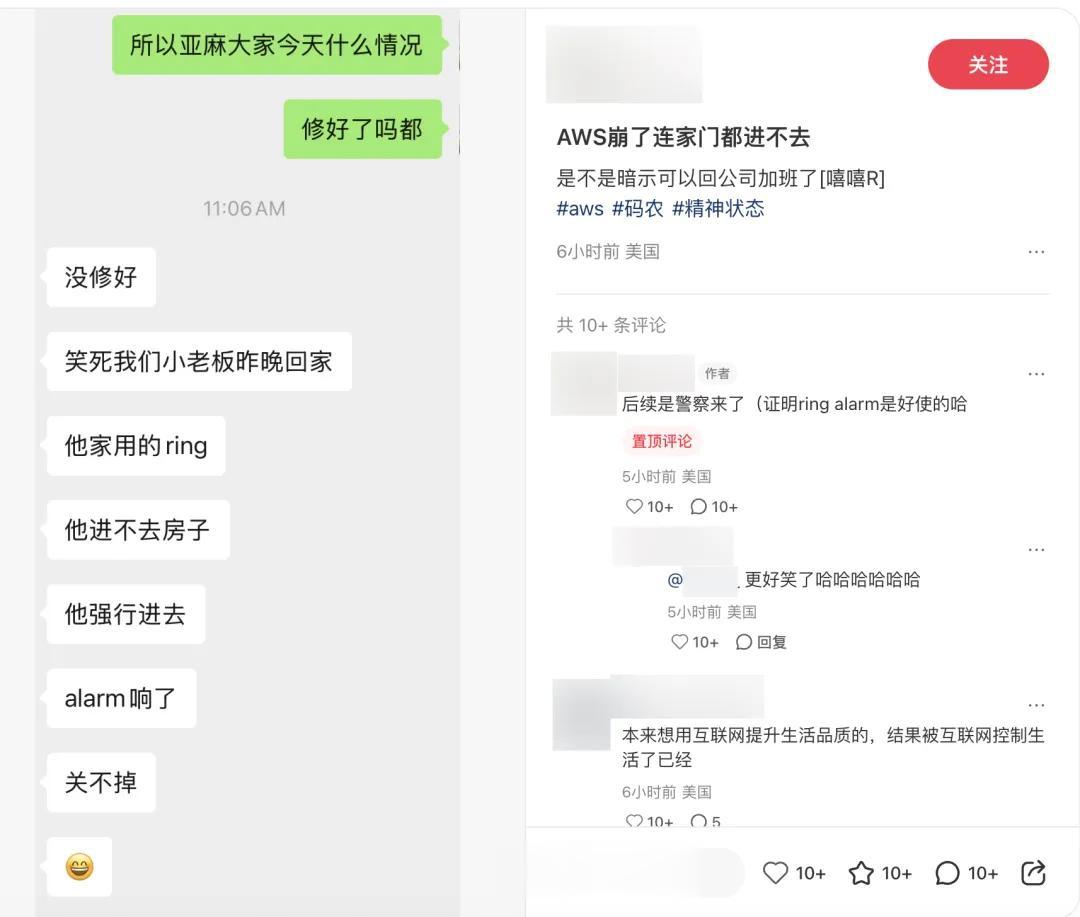Open the #精神状态 hashtag
1080x917 pixels.
point(718,209)
